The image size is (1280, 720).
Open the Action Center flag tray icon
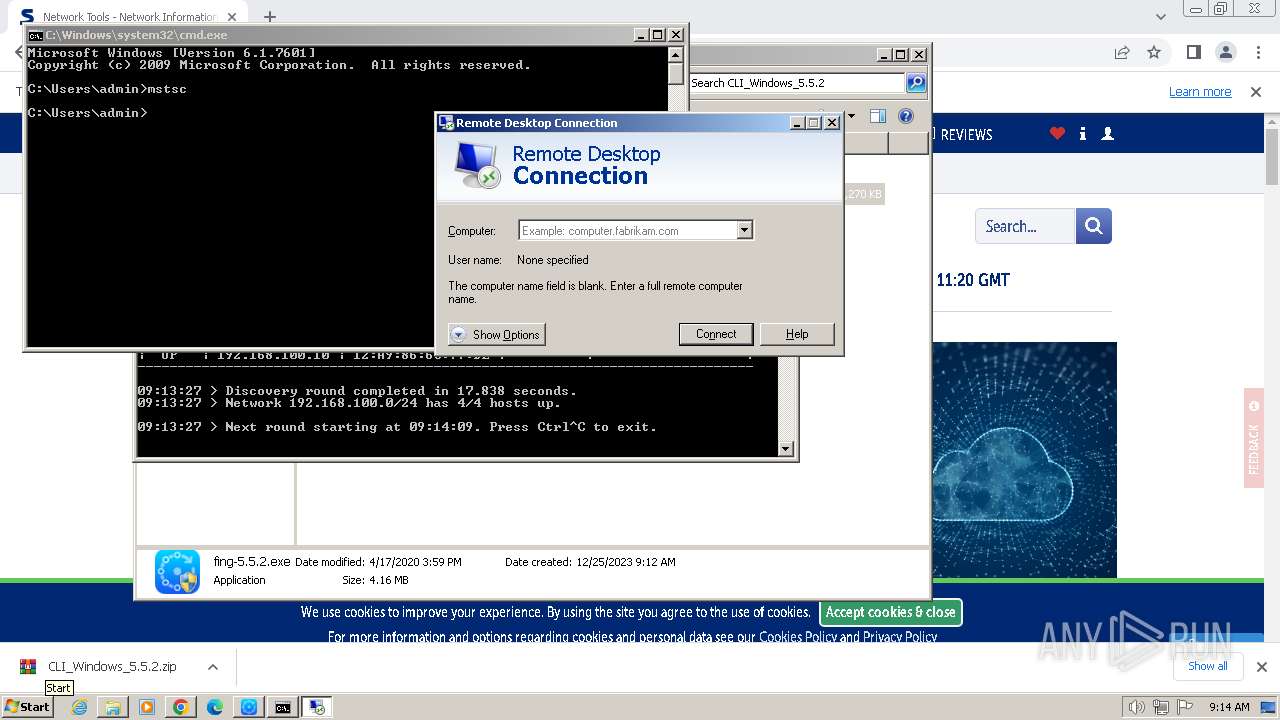tap(1184, 707)
